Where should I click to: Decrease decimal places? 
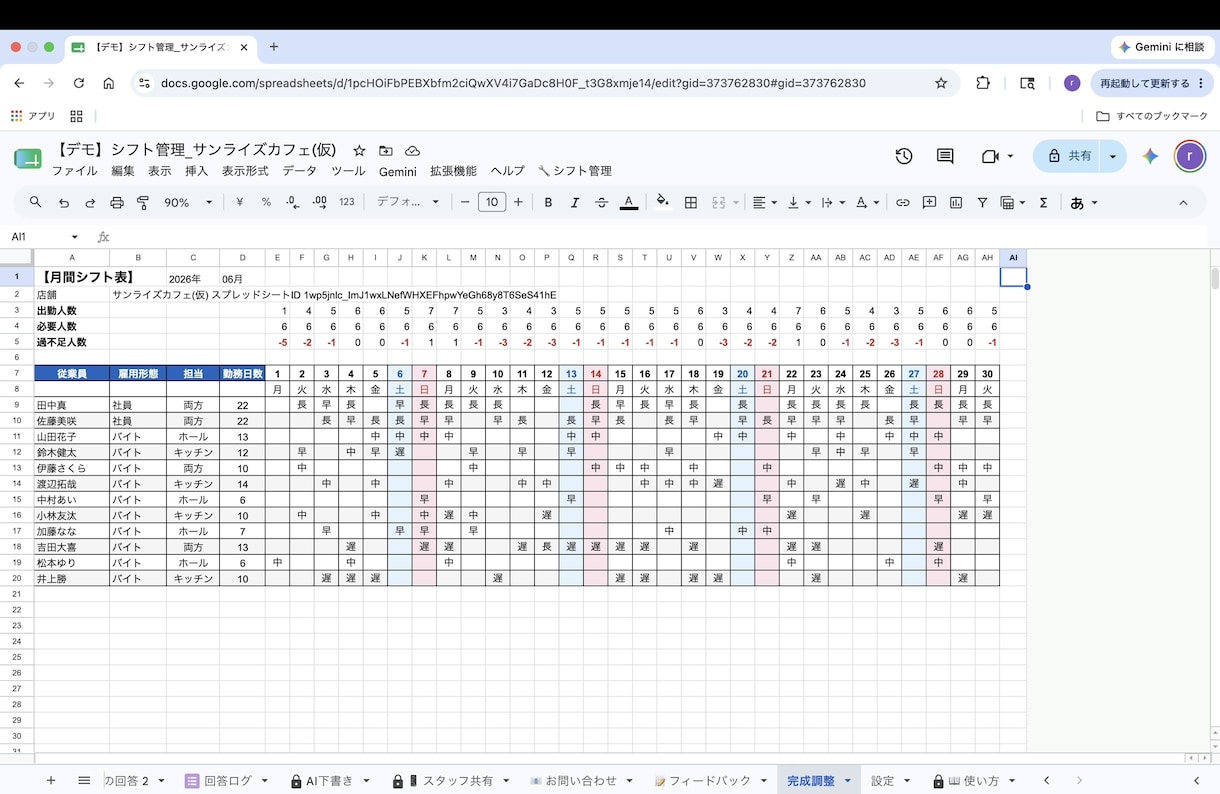[x=292, y=202]
